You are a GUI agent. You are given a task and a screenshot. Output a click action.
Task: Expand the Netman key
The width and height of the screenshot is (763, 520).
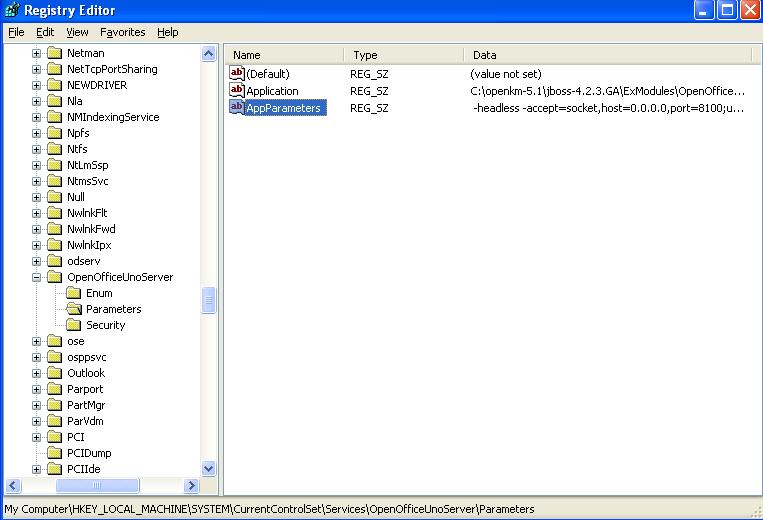point(36,53)
